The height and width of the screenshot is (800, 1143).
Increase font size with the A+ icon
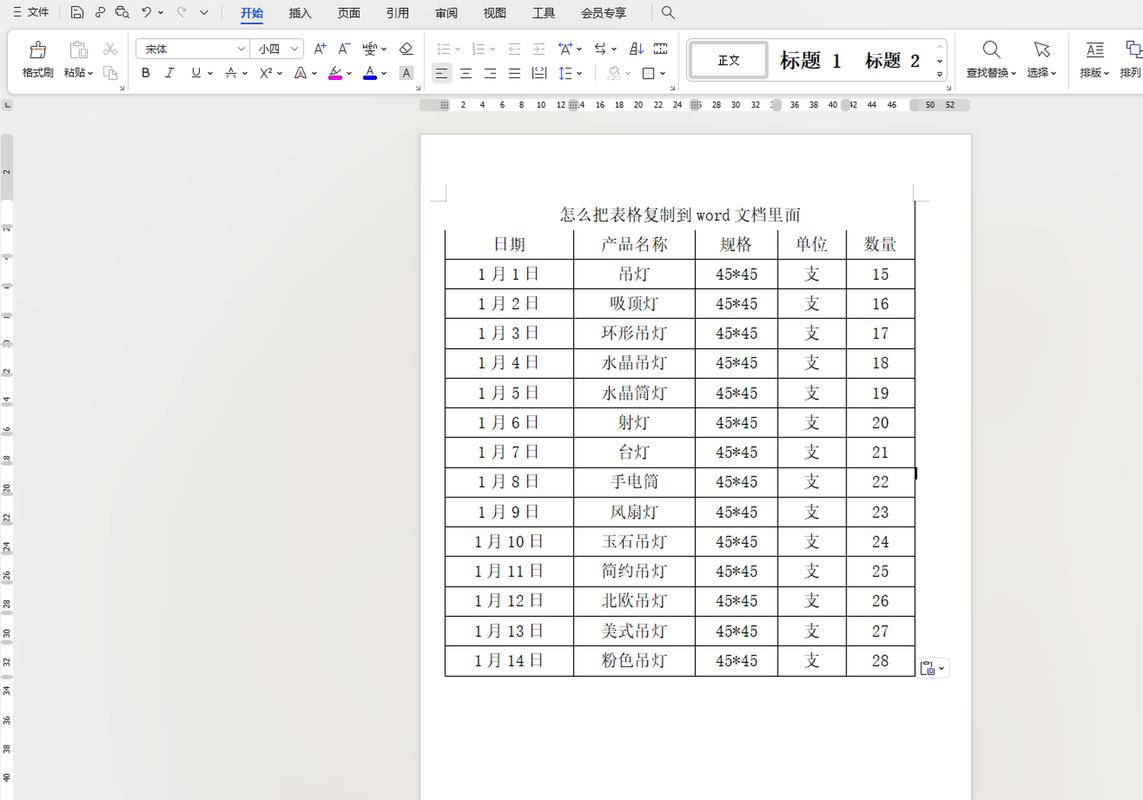[320, 49]
